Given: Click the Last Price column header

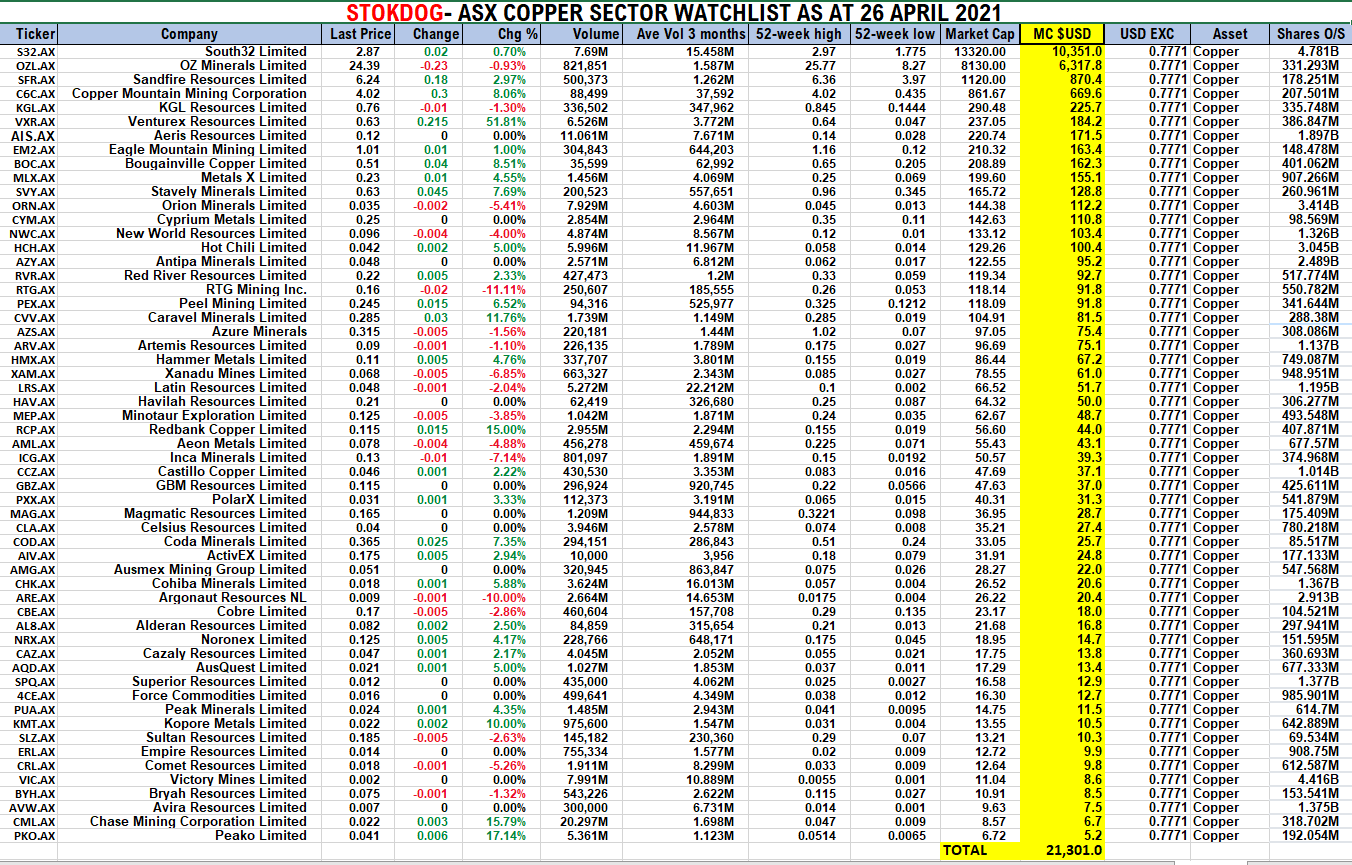Looking at the screenshot, I should click(x=361, y=34).
